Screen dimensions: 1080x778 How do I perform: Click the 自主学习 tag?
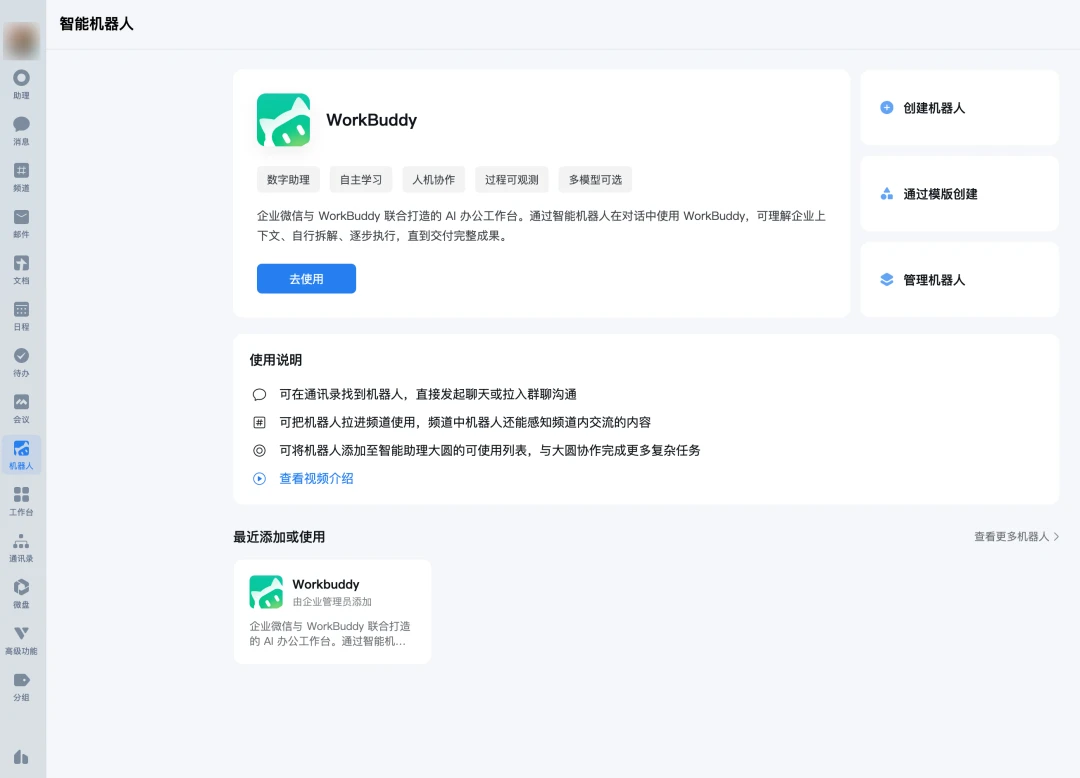[x=361, y=180]
